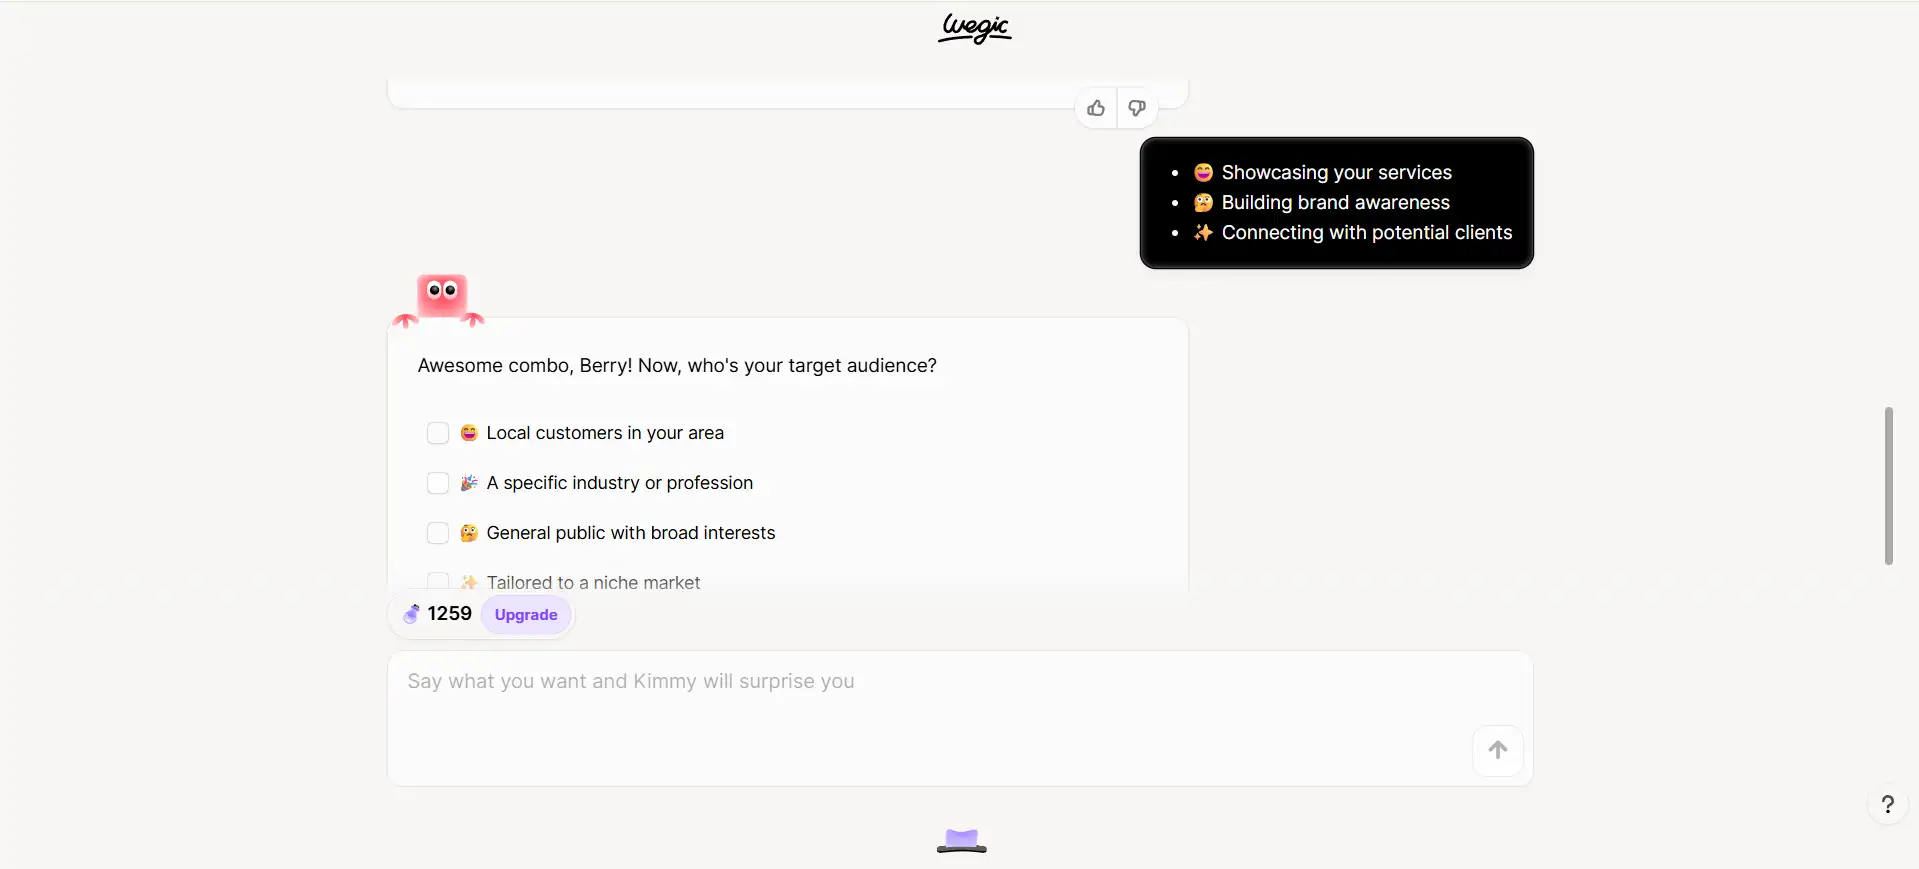This screenshot has width=1919, height=869.
Task: Give a thumbs down to the response
Action: pos(1137,108)
